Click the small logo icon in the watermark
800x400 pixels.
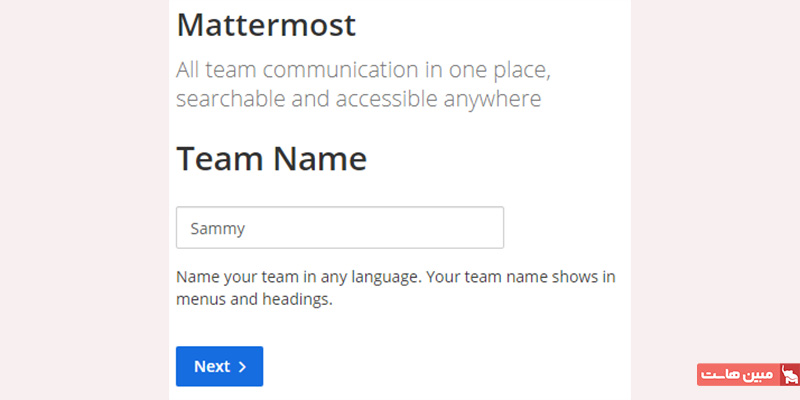click(788, 375)
